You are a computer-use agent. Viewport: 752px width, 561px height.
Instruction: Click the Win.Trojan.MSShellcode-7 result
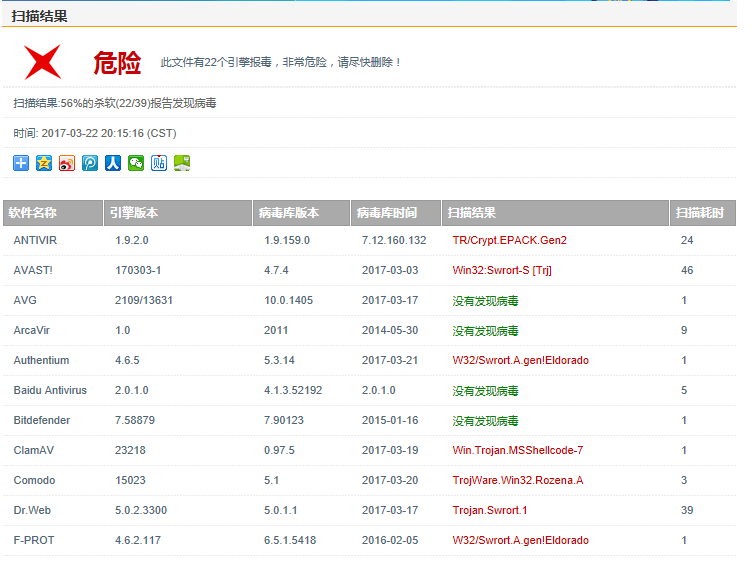[517, 450]
